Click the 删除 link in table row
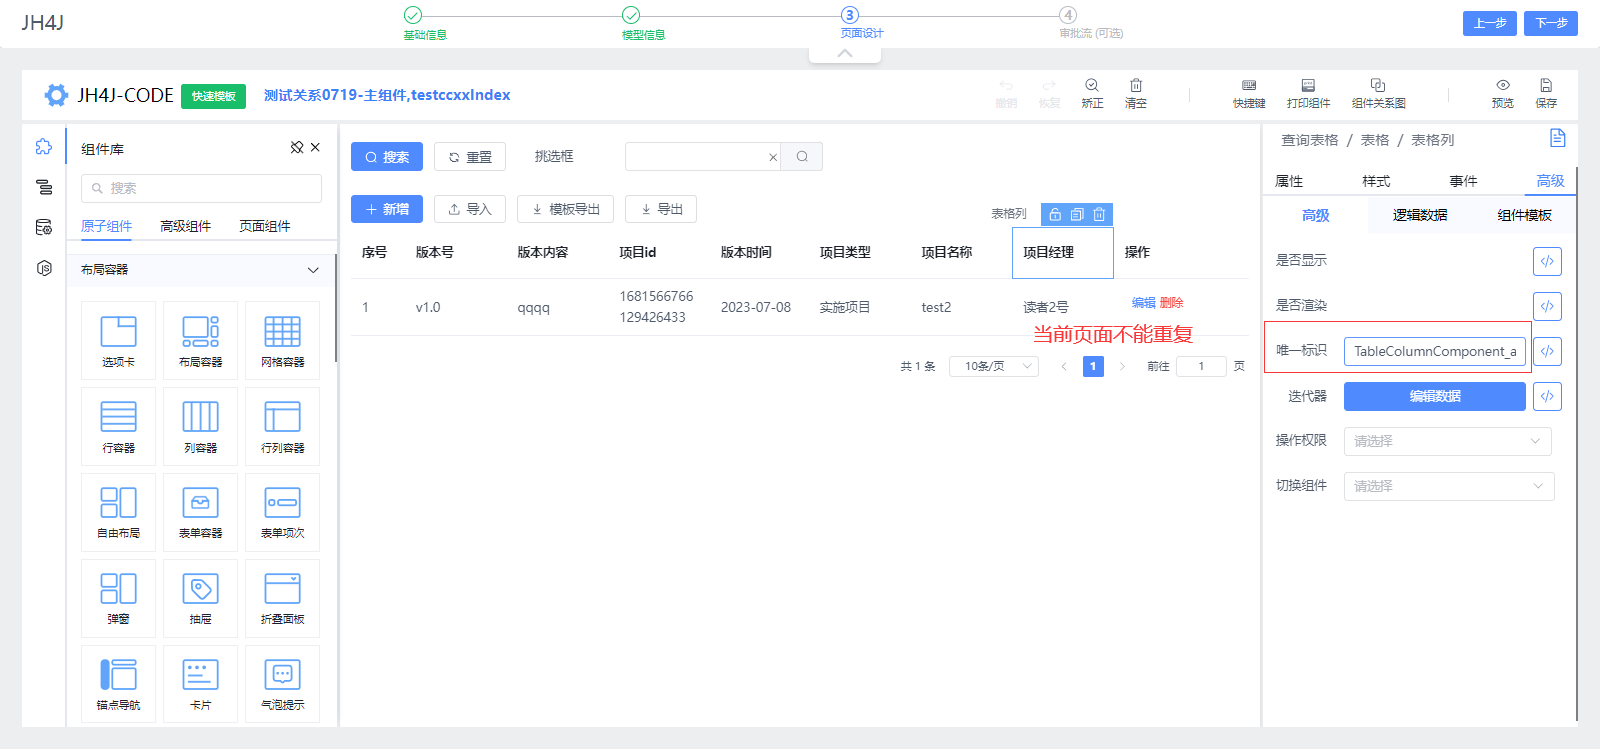This screenshot has height=749, width=1600. 1171,303
